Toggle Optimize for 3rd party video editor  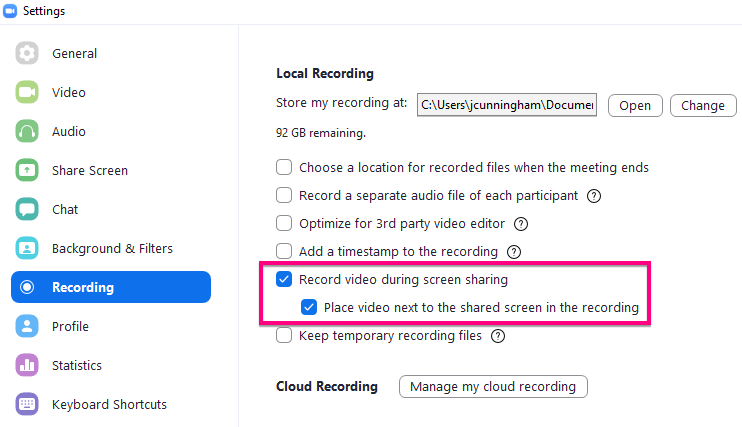click(x=285, y=224)
